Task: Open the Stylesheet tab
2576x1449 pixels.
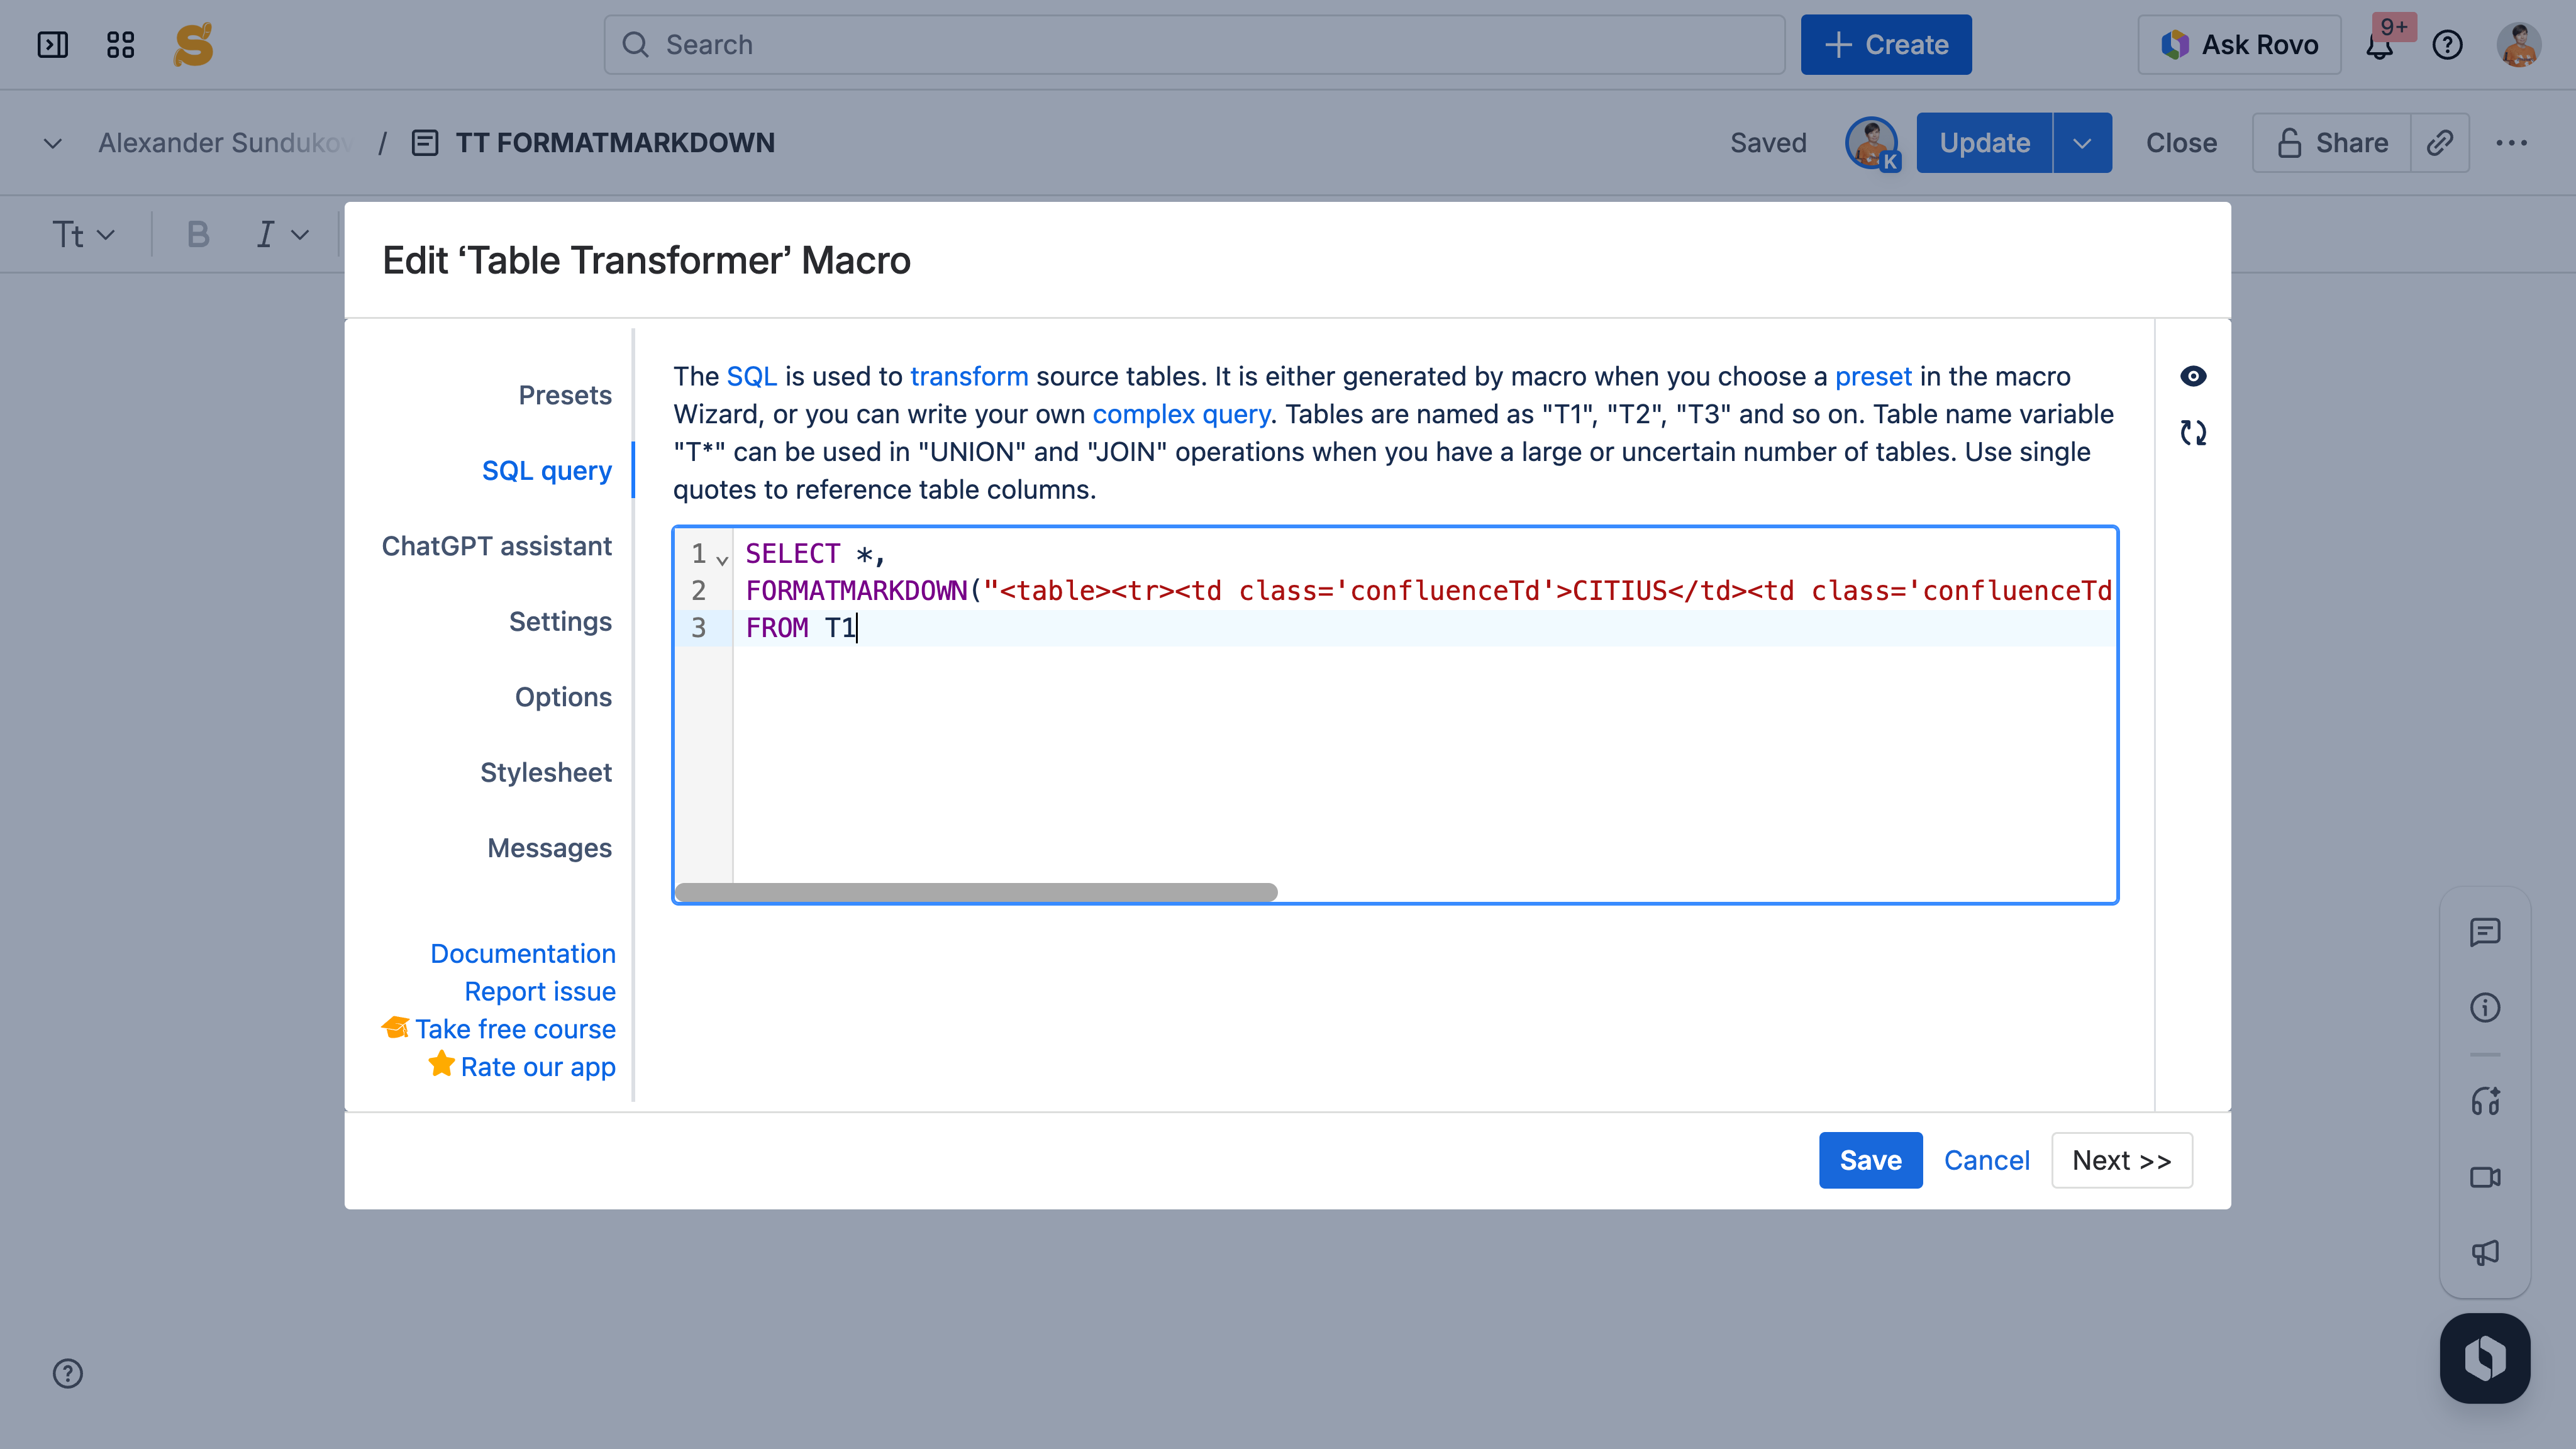Action: tap(545, 772)
